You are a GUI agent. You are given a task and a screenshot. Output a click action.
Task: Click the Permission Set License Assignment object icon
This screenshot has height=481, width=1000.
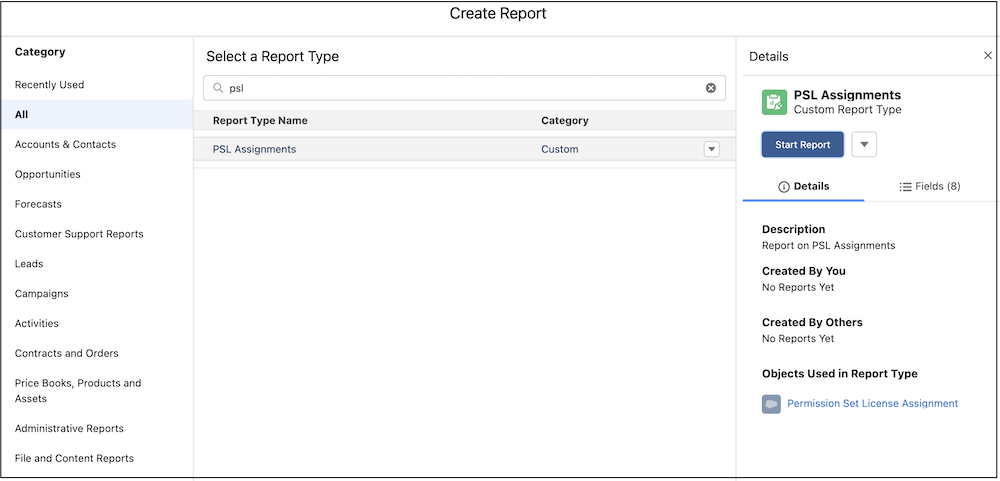click(x=771, y=404)
